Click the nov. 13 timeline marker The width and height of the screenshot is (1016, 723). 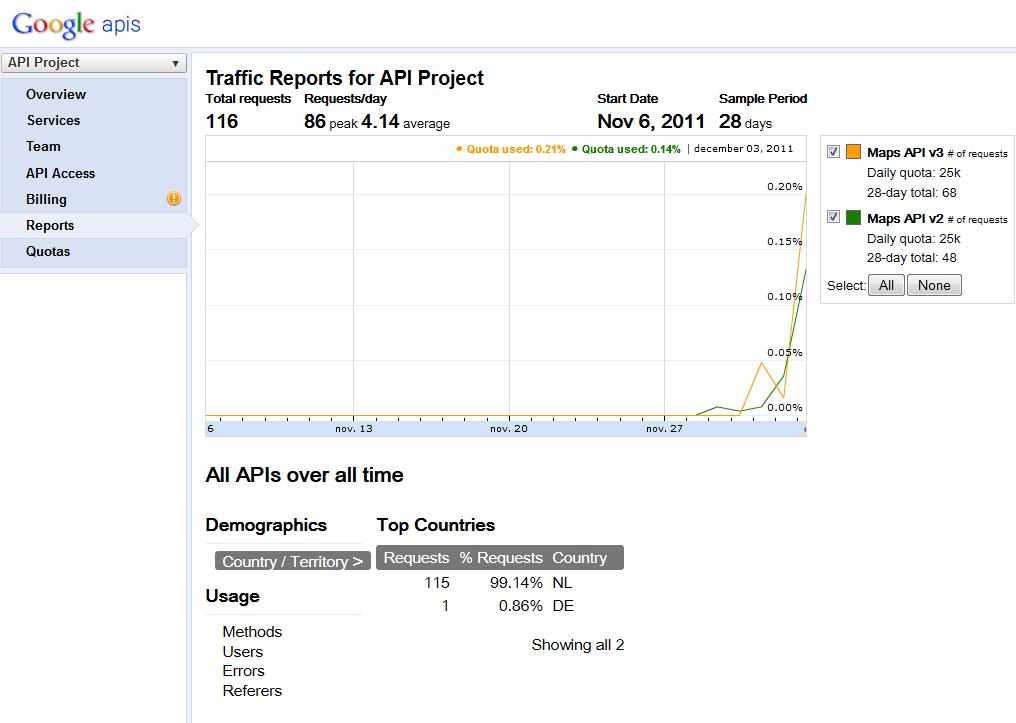[354, 429]
